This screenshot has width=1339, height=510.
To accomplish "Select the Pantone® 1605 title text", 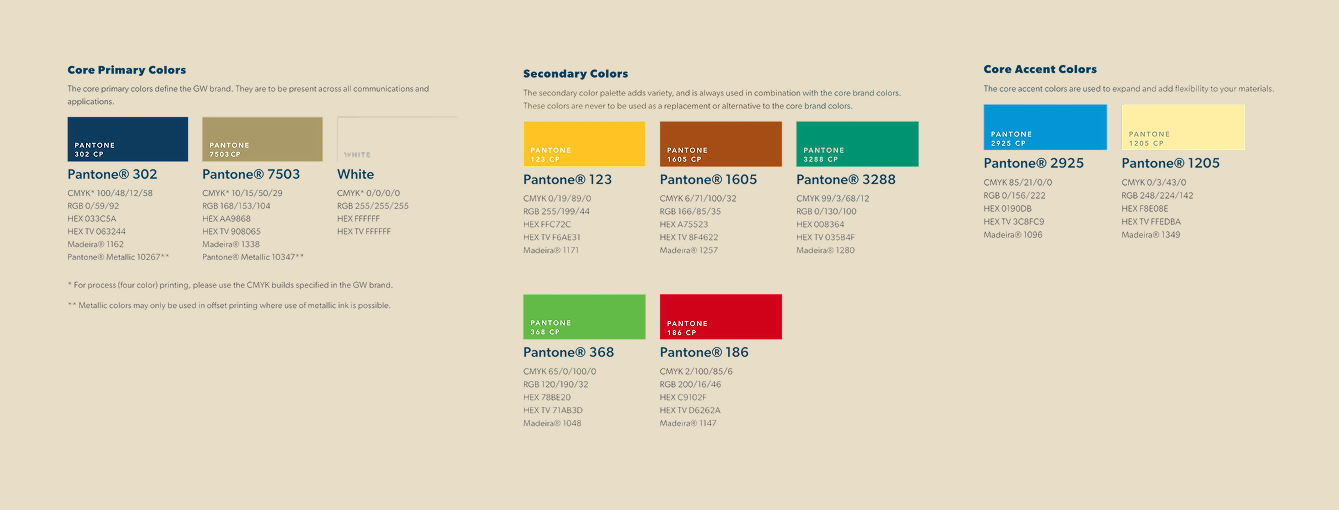I will [708, 180].
